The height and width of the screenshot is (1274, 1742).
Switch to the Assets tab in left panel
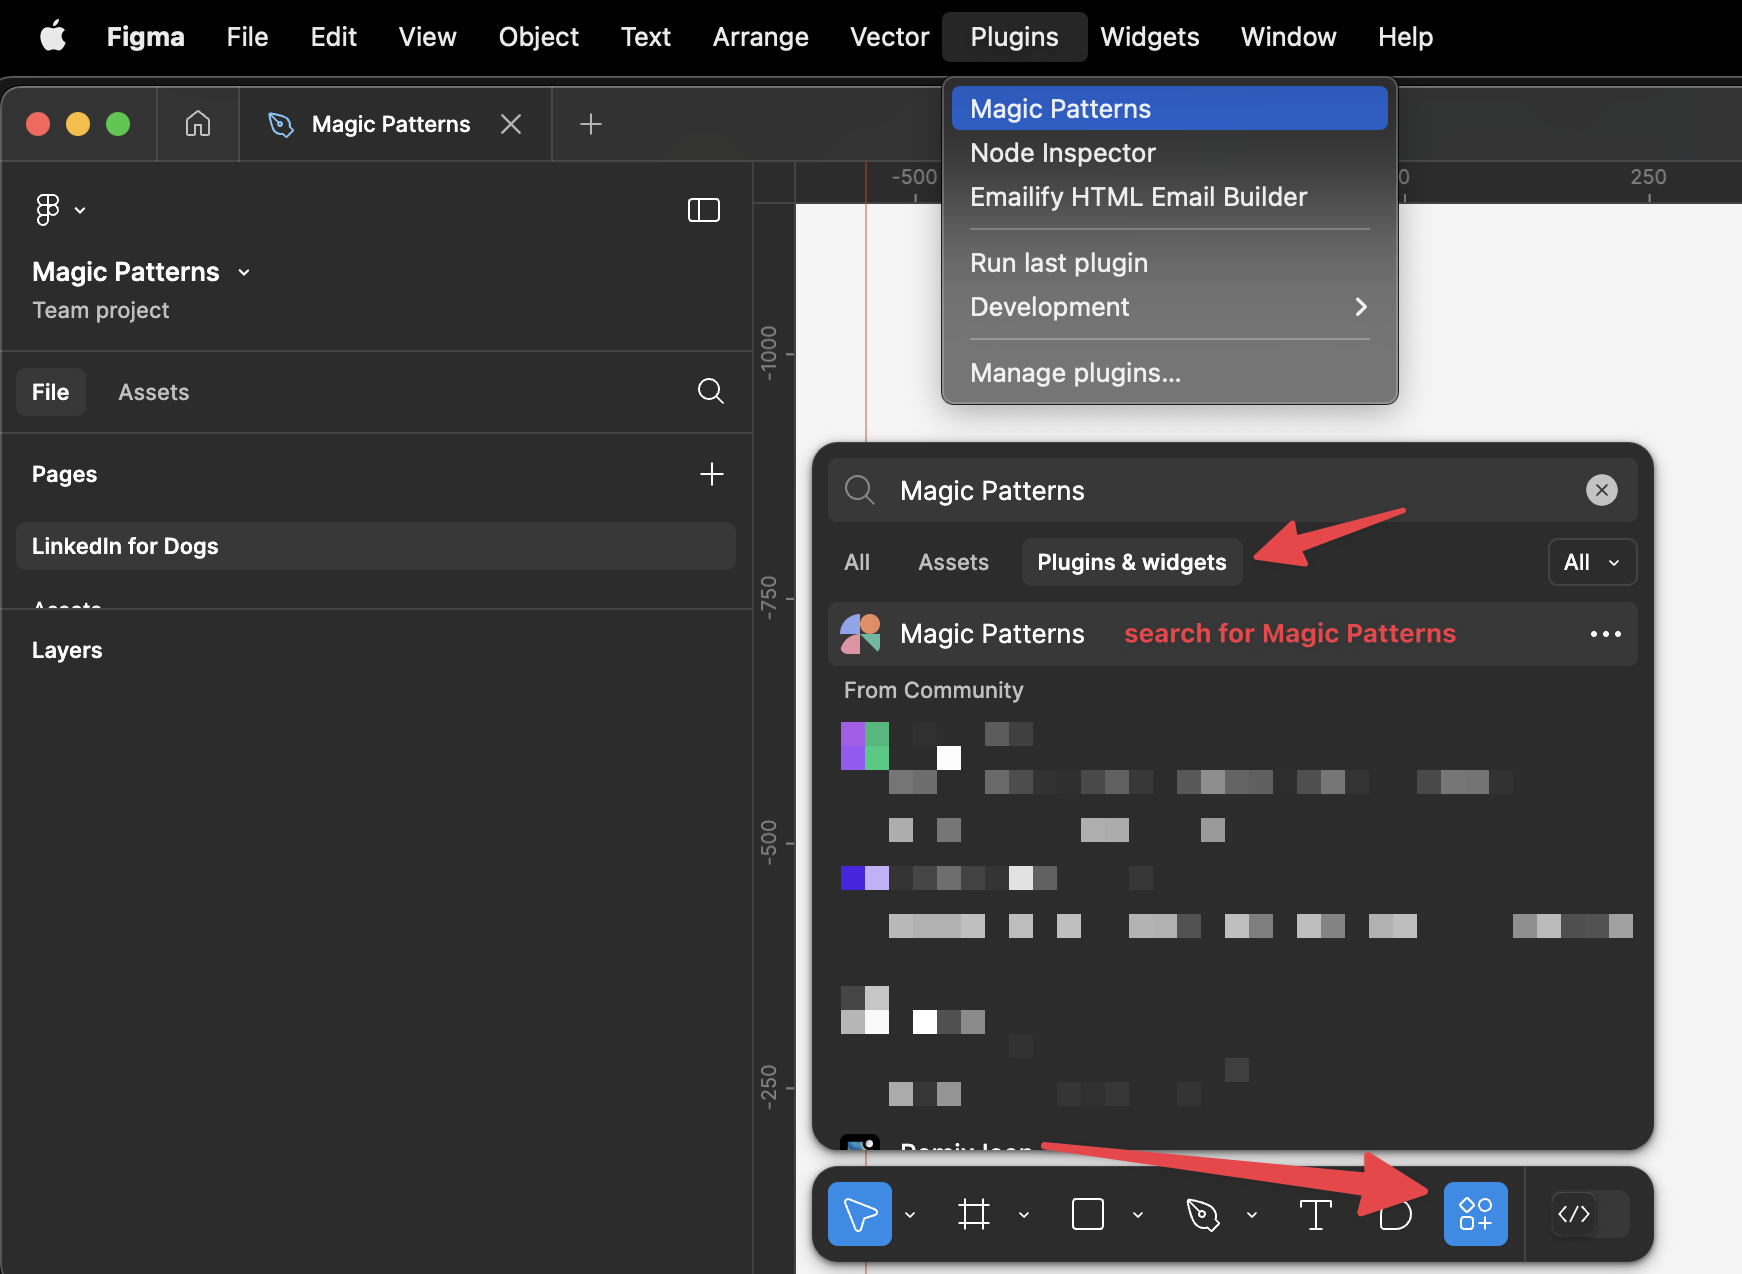[x=153, y=392]
